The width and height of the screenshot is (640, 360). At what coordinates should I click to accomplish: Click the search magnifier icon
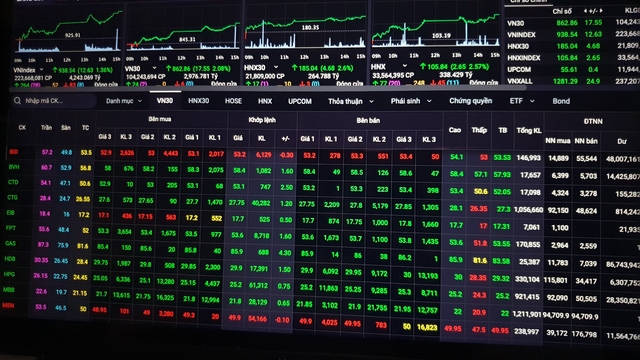tap(17, 100)
